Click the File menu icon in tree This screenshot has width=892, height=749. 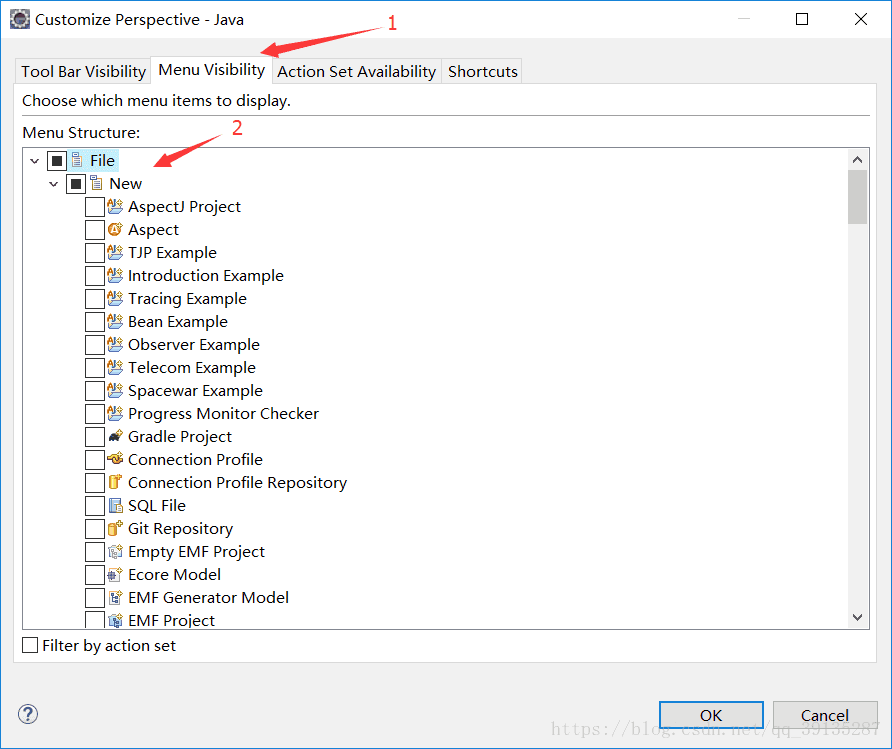click(77, 161)
